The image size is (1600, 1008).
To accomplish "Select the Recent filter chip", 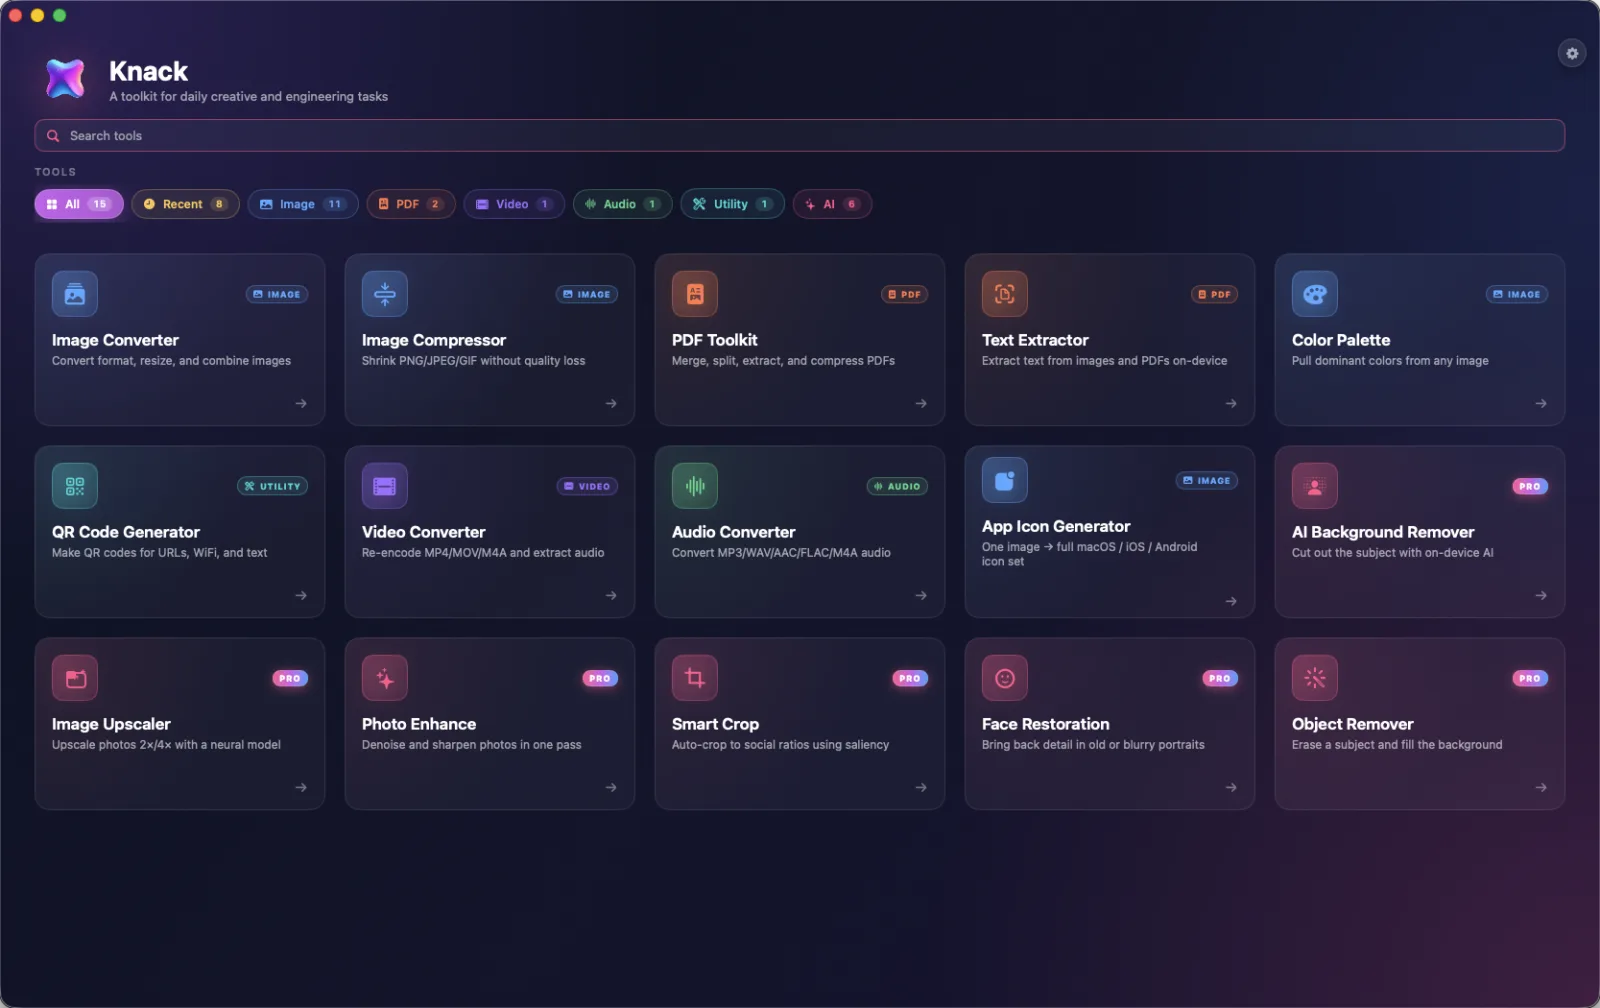I will 185,204.
